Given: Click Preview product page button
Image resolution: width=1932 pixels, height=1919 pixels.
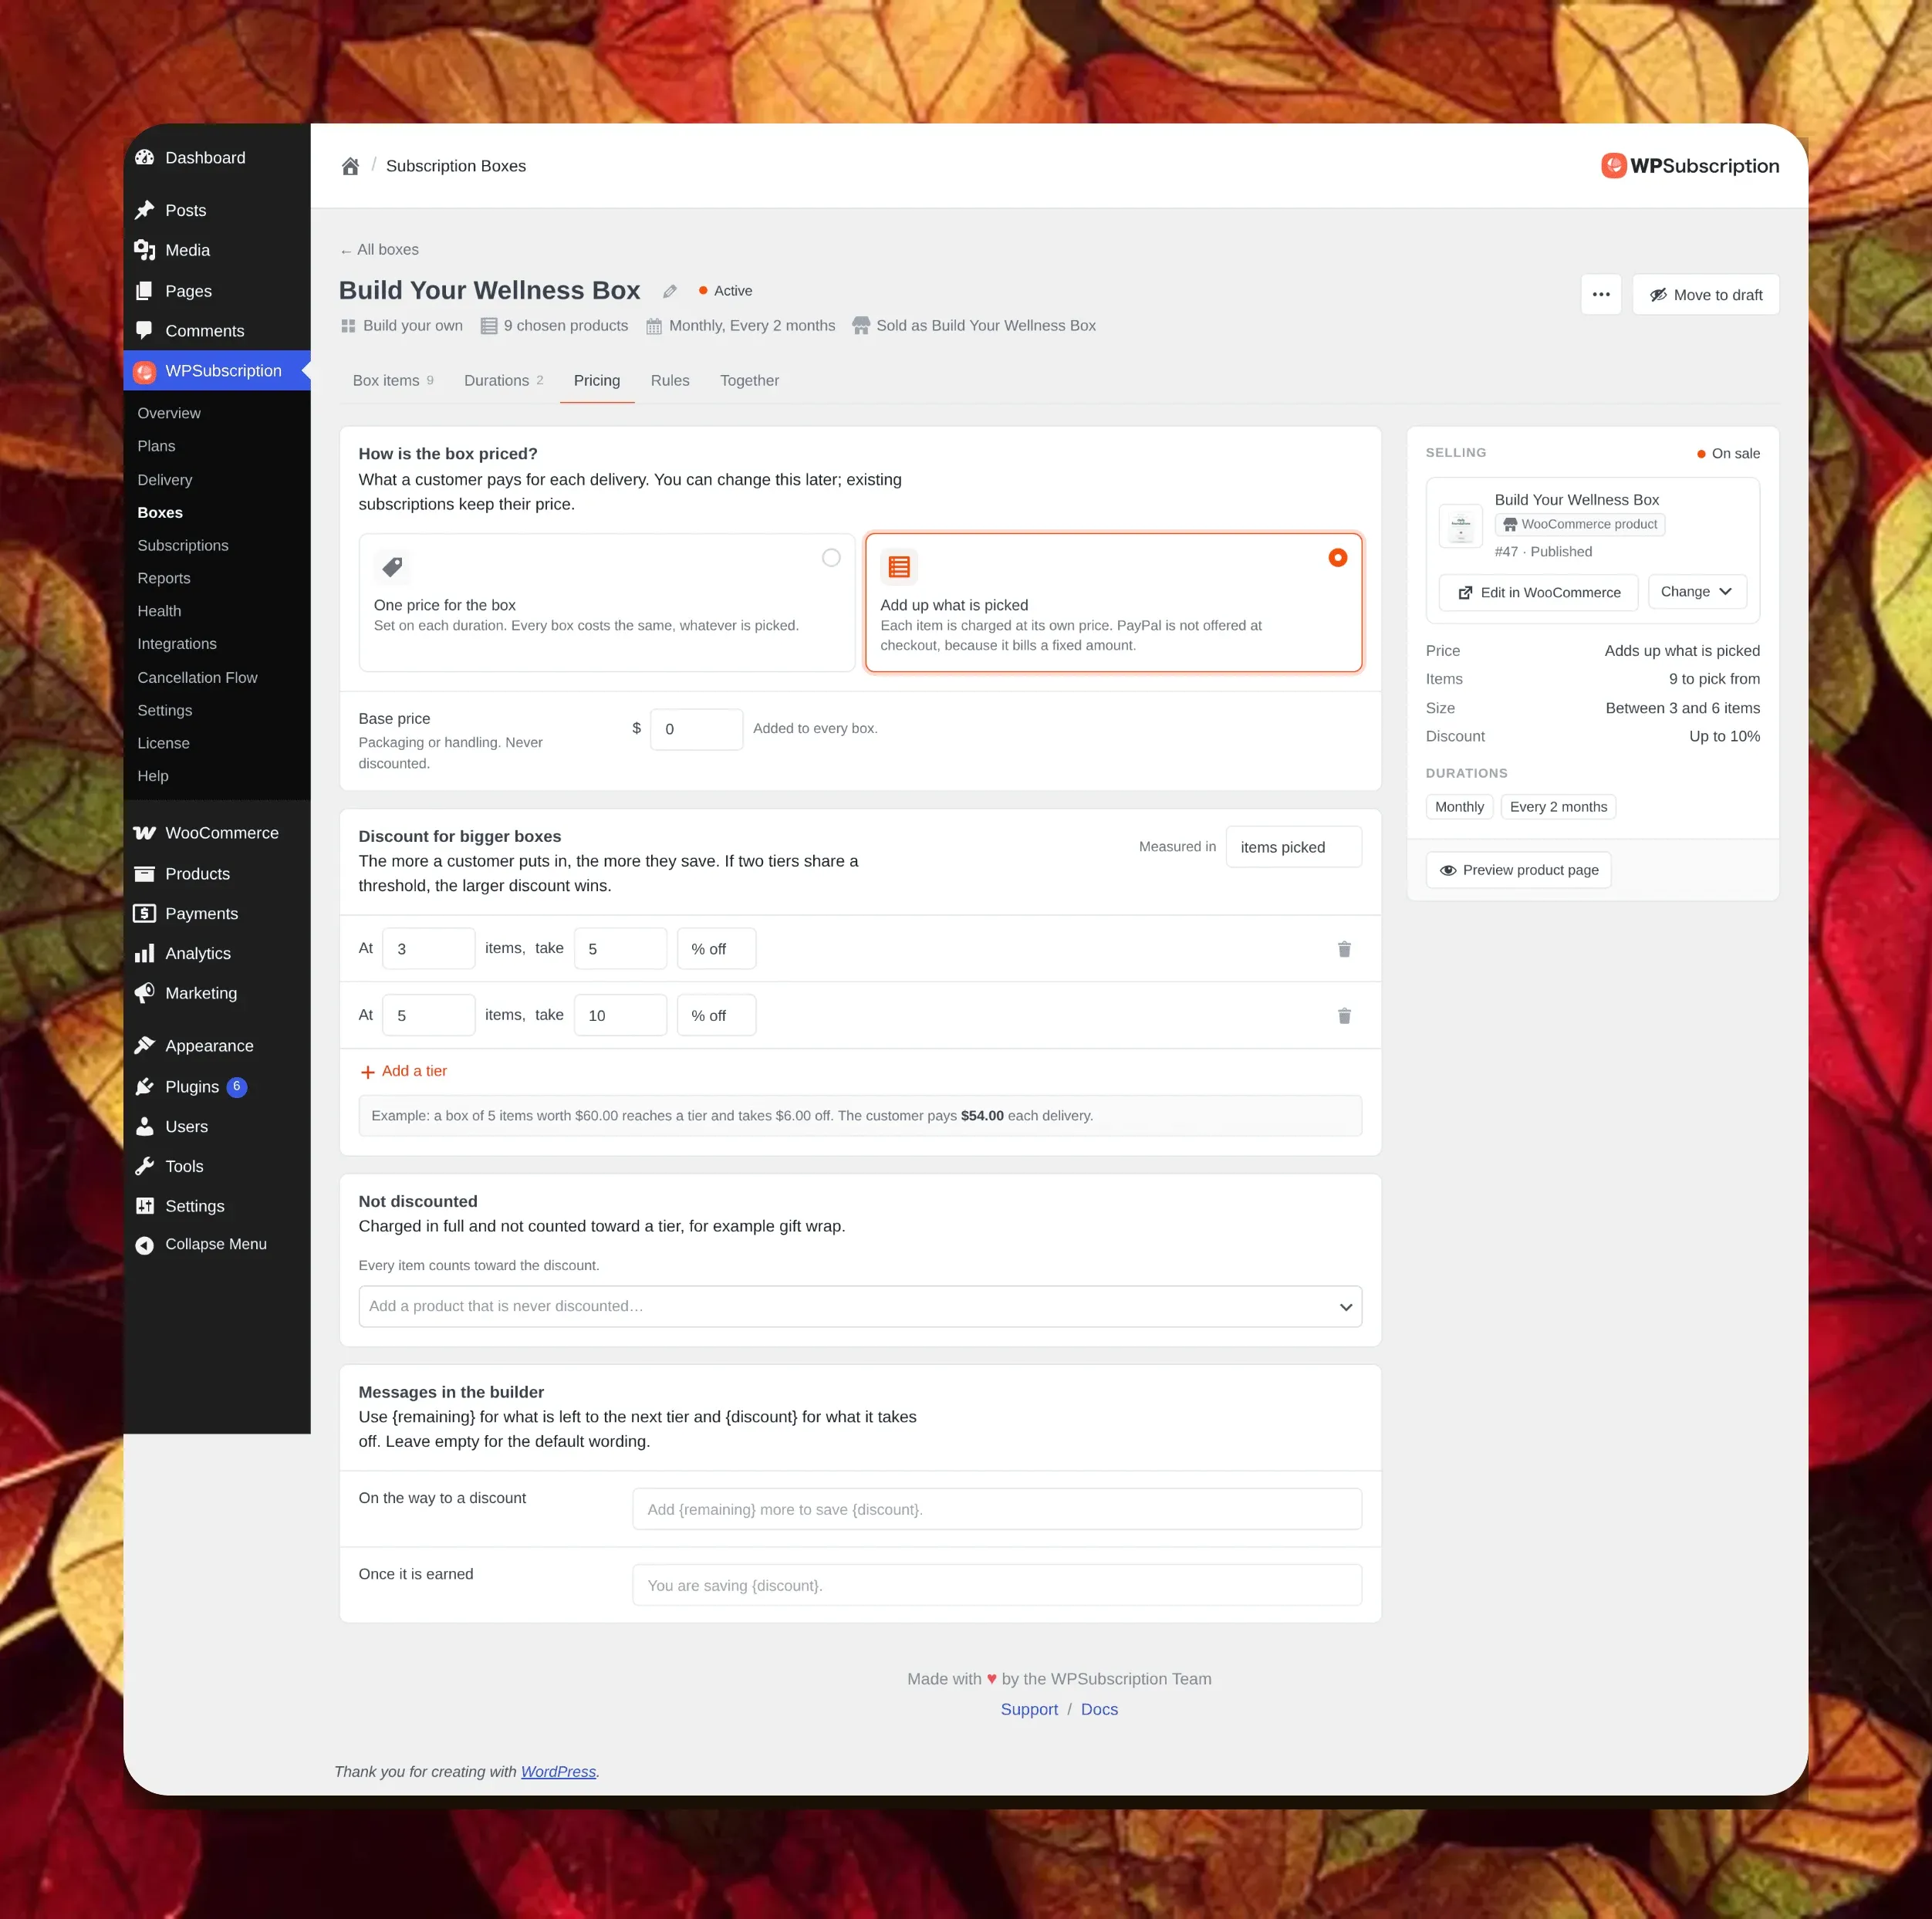Looking at the screenshot, I should click(1518, 870).
